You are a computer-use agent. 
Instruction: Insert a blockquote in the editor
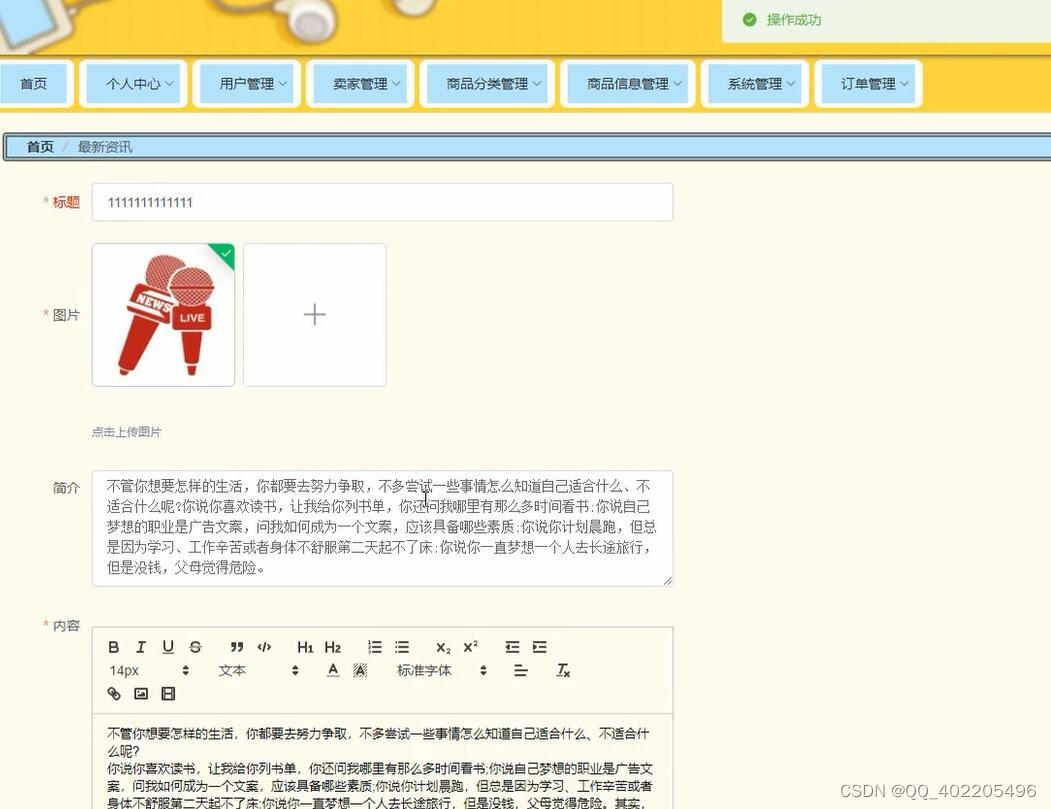pyautogui.click(x=236, y=647)
